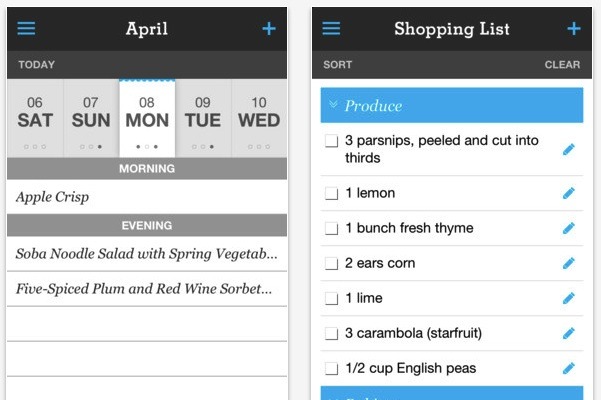Screen dimensions: 601x400
Task: Check off 1 lemon
Action: (331, 193)
